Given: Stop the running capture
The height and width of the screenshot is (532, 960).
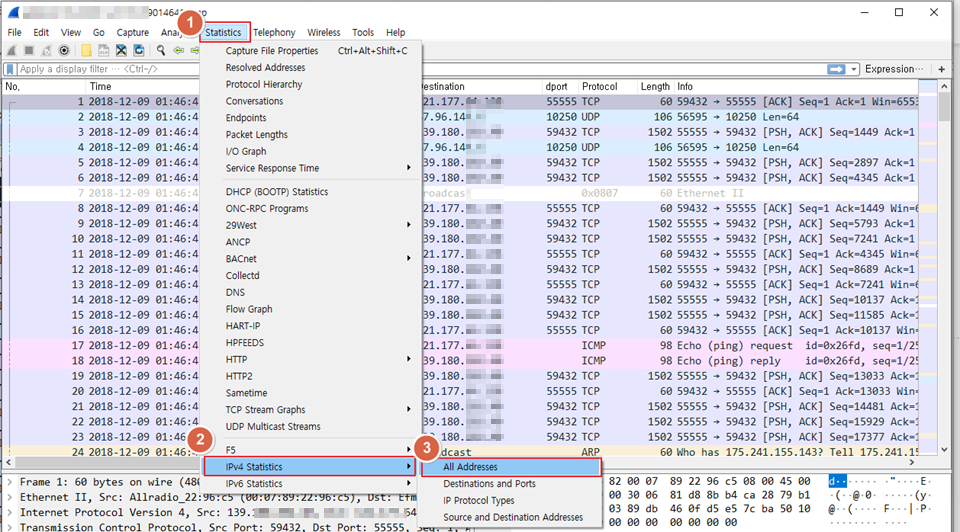Looking at the screenshot, I should point(29,50).
